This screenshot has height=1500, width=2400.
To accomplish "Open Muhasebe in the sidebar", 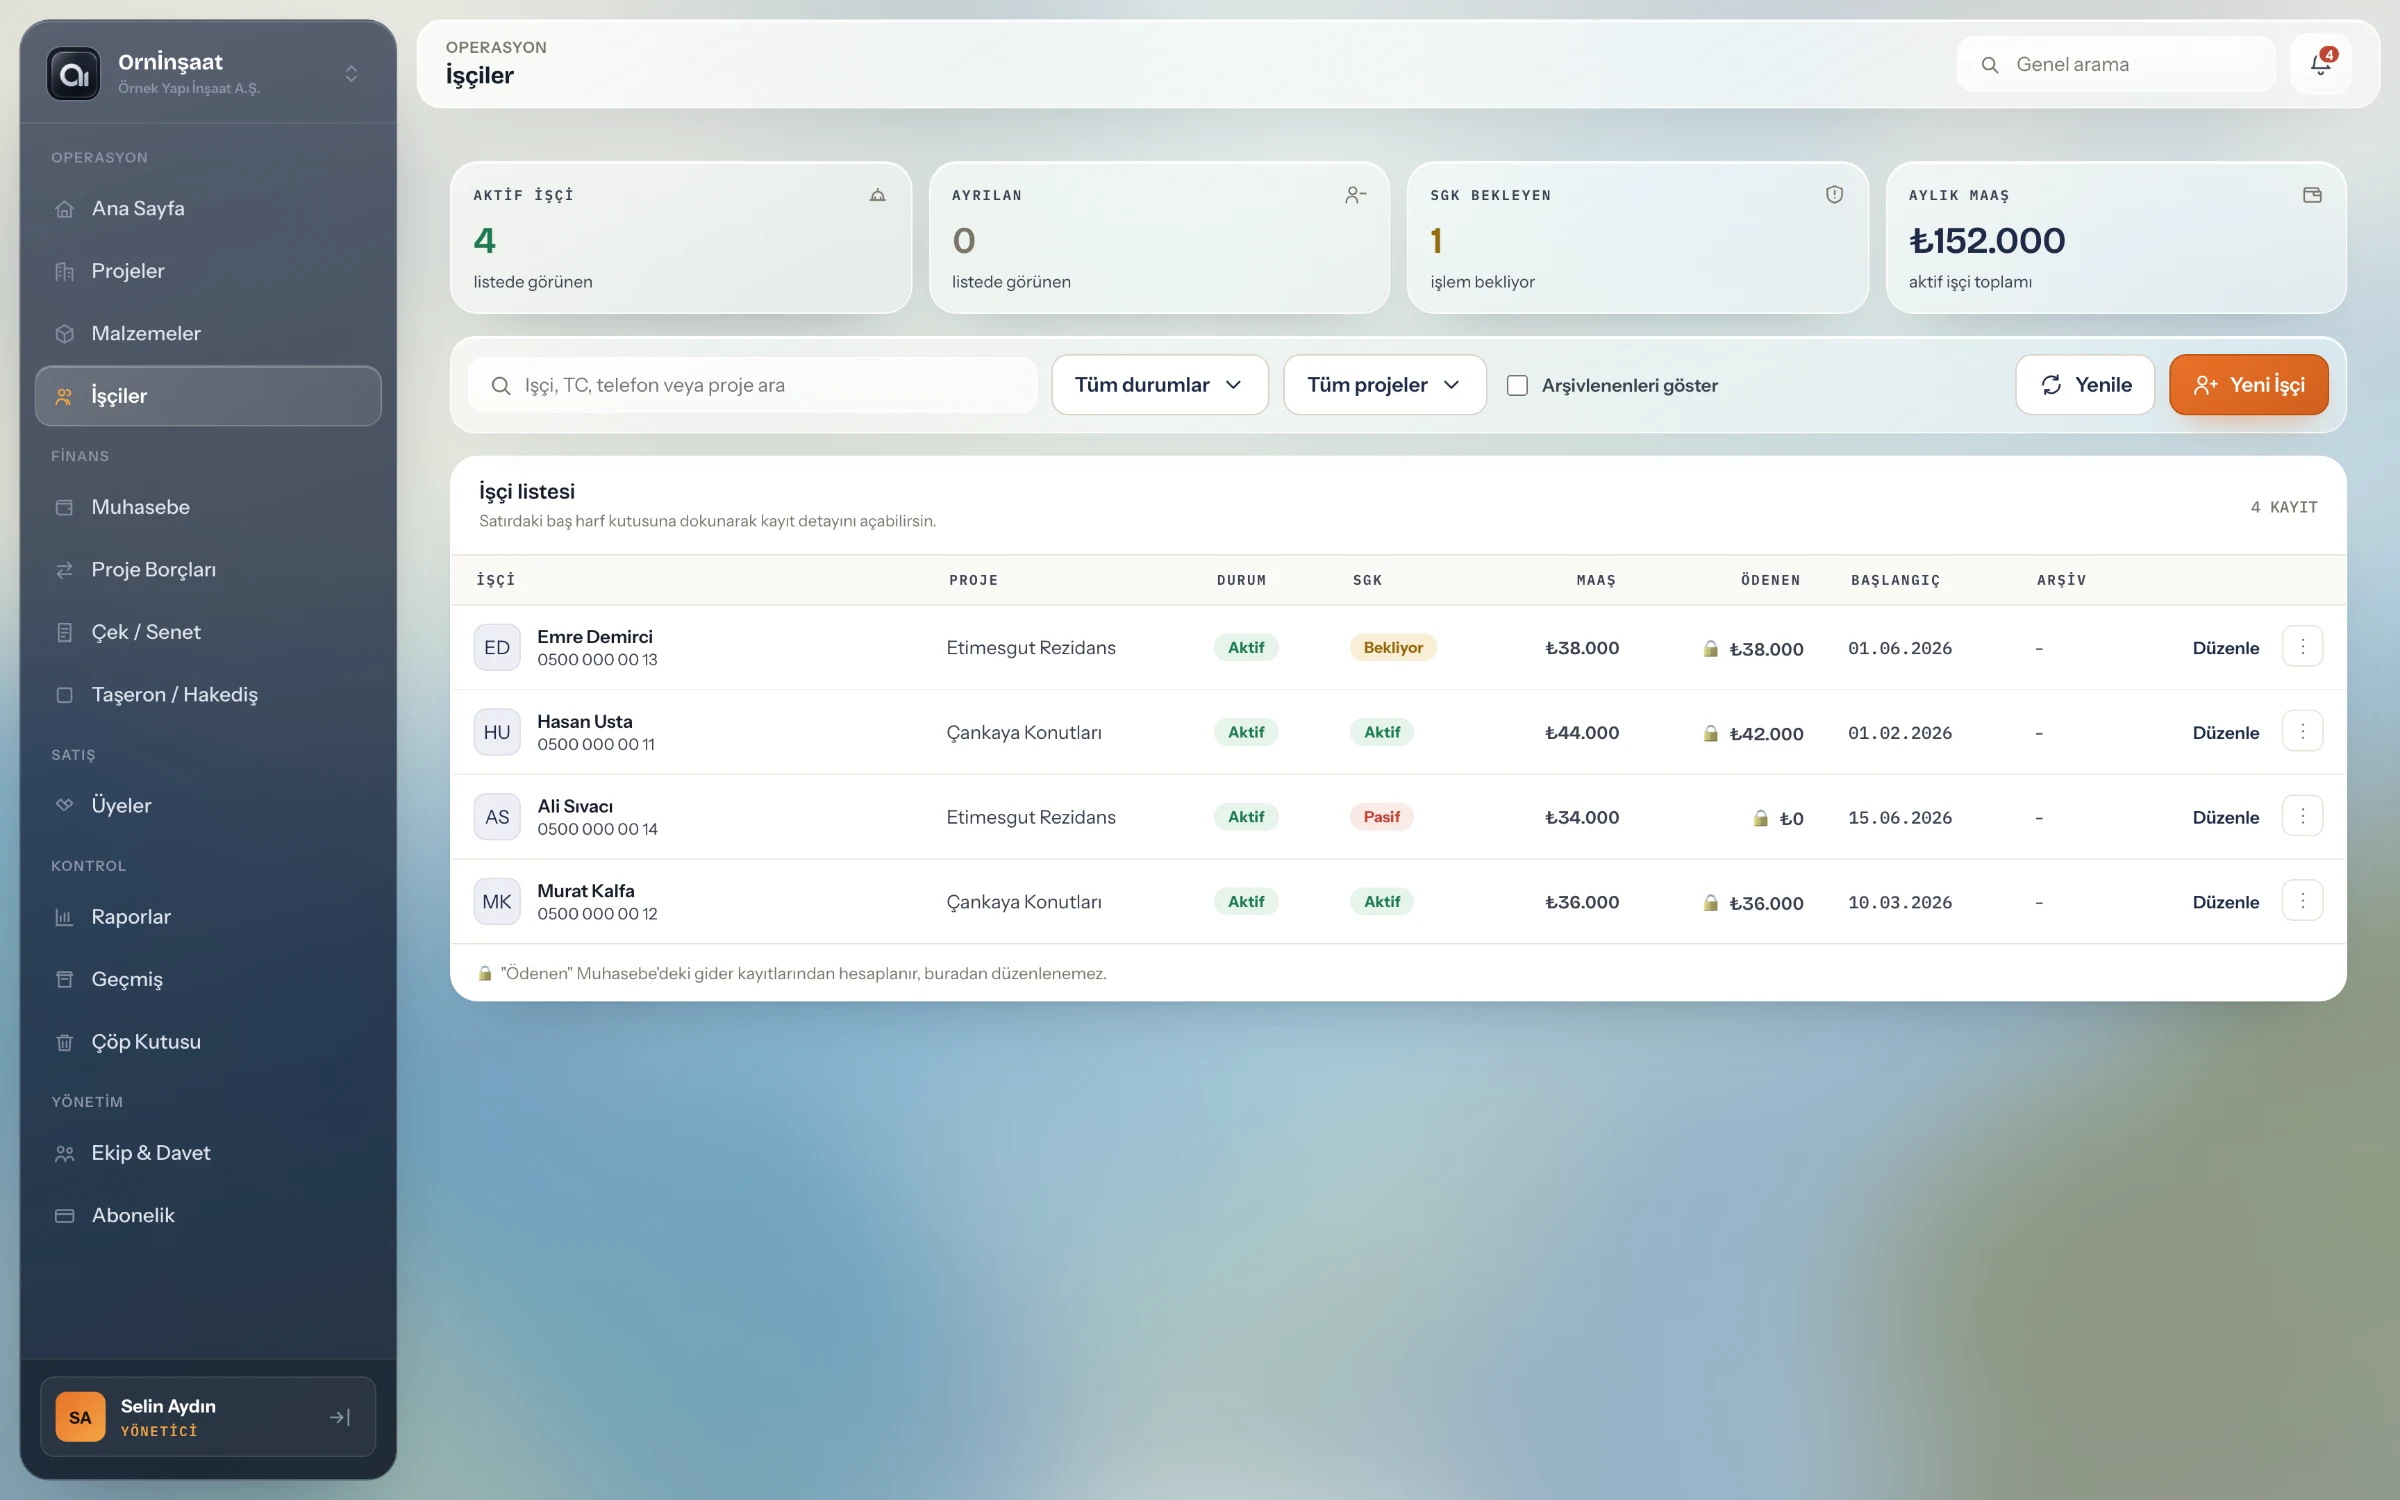I will (208, 507).
